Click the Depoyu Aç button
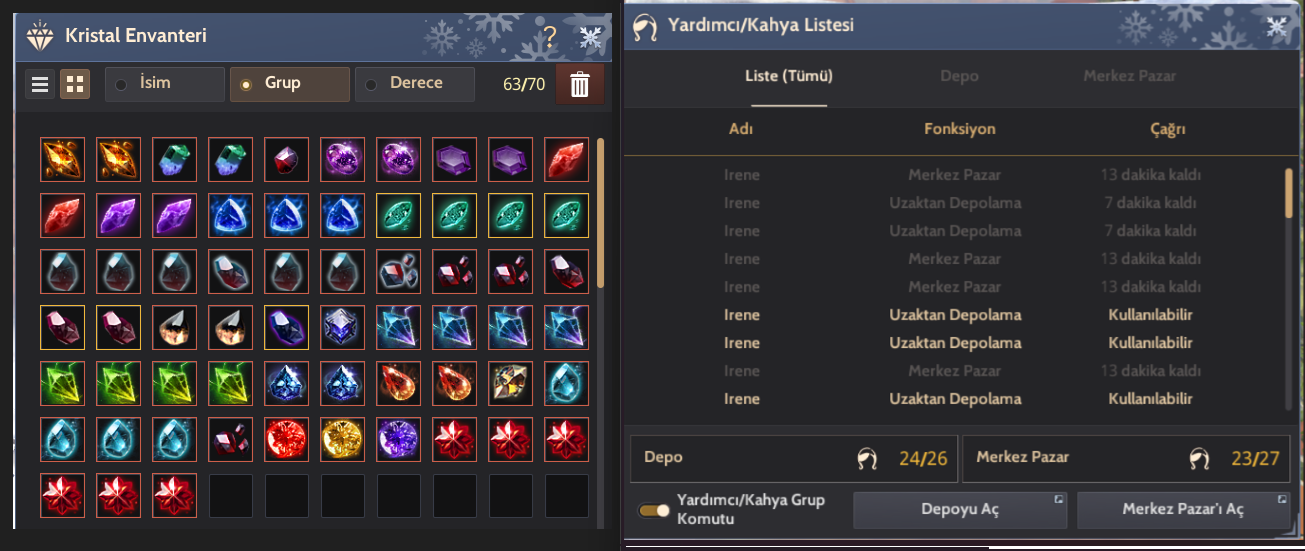The image size is (1305, 551). pos(960,510)
